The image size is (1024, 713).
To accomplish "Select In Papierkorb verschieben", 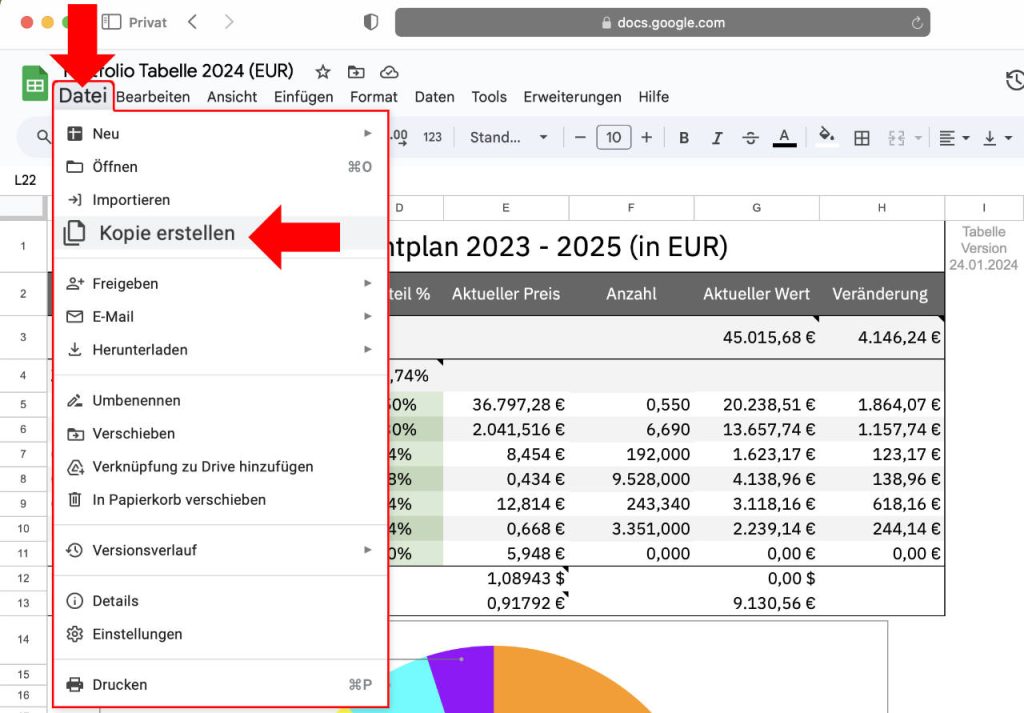I will 221,500.
